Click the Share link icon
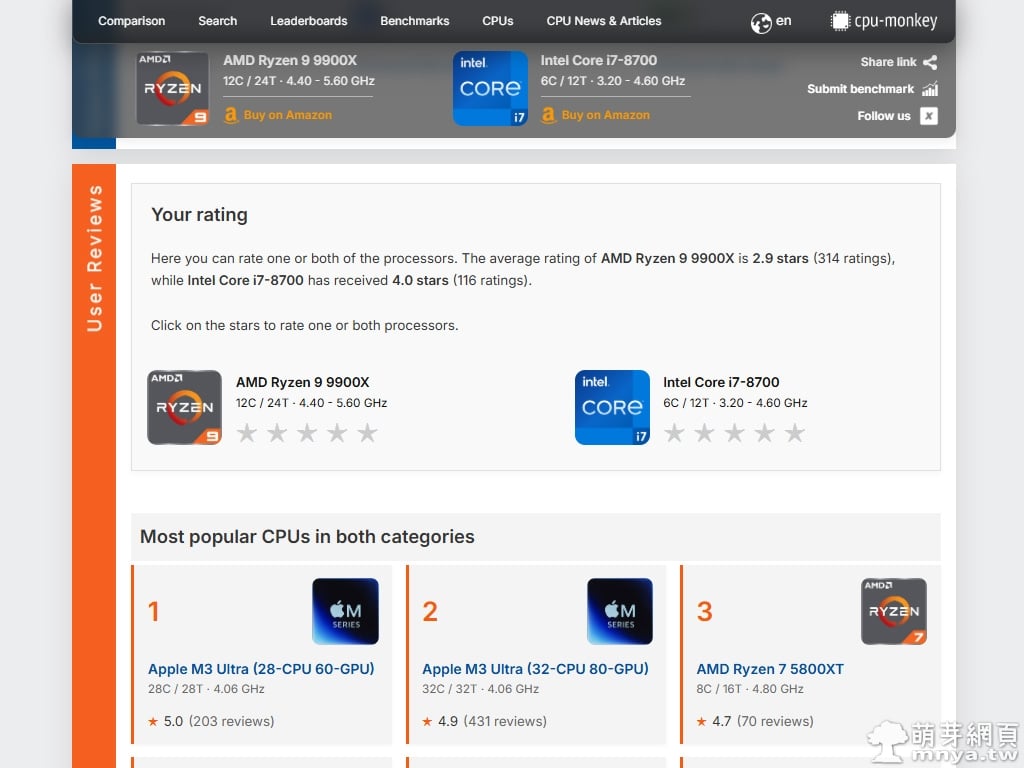 pos(930,62)
